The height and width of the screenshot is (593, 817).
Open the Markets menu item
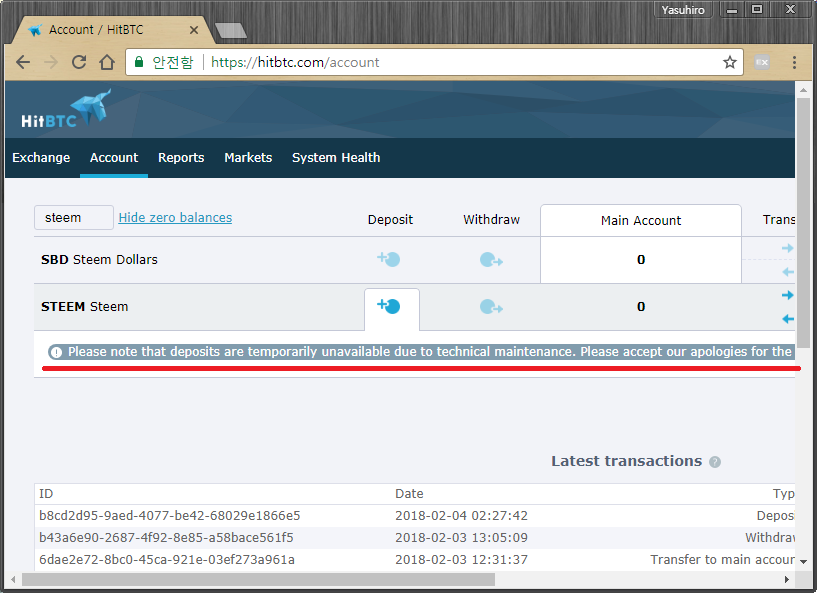248,157
